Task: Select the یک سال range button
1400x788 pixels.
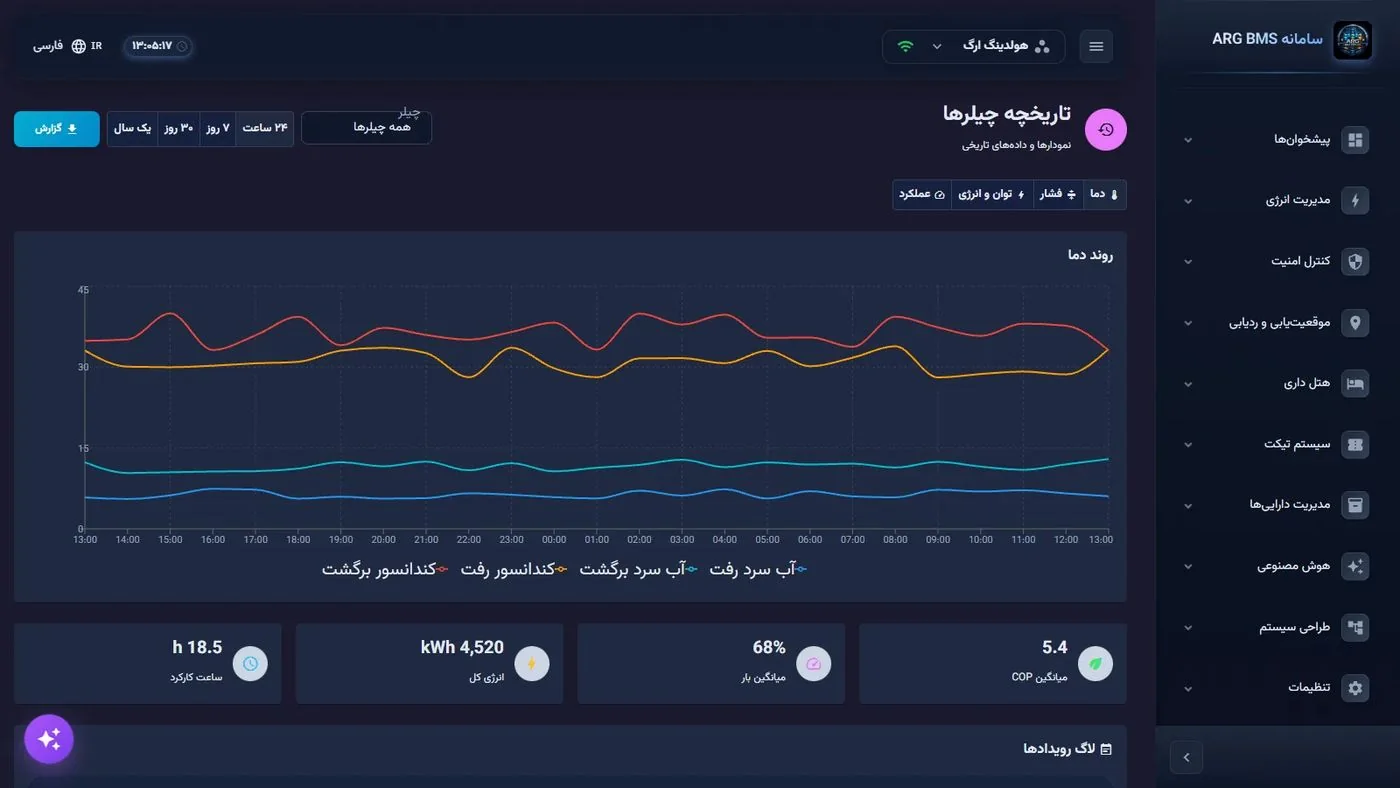Action: [x=133, y=129]
